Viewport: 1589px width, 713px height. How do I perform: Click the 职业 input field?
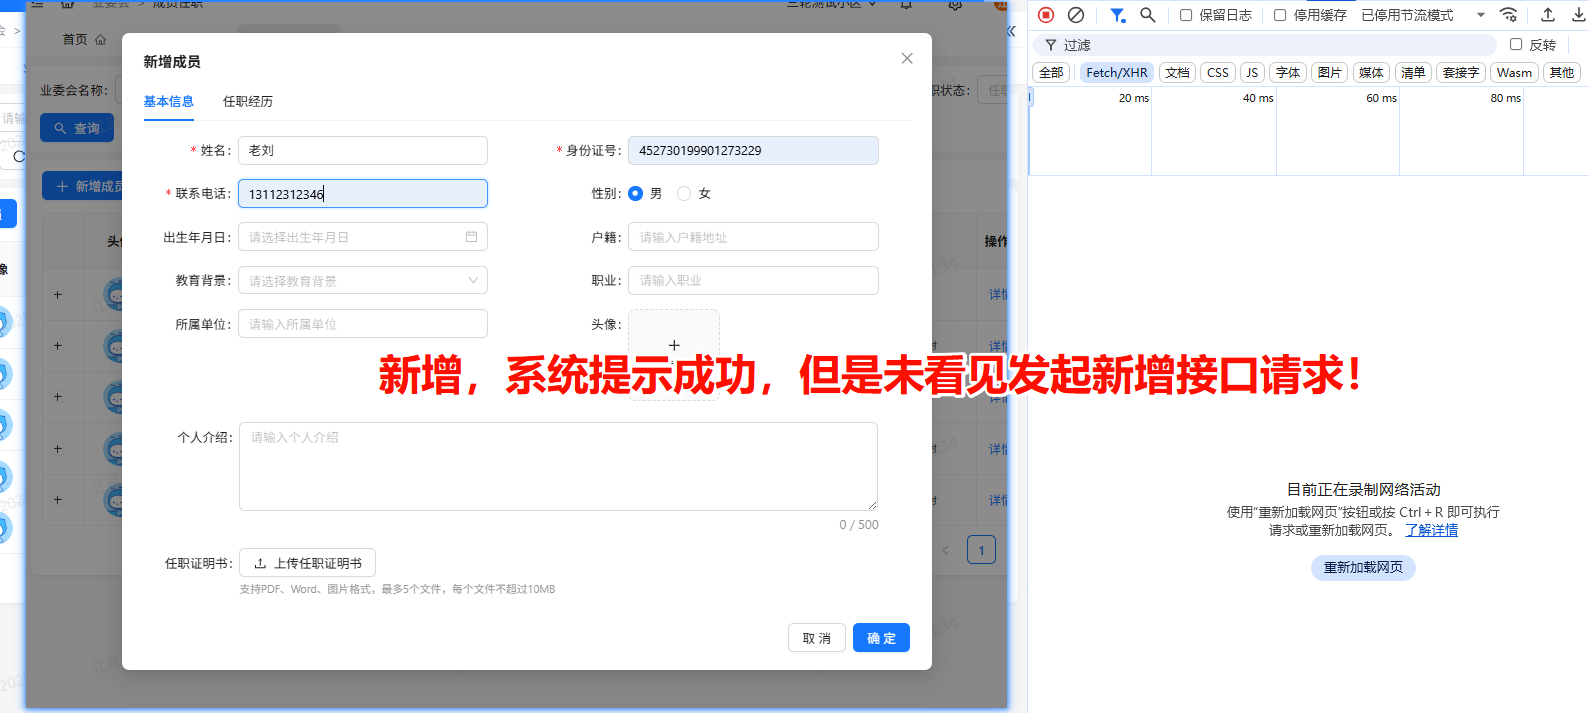click(753, 280)
